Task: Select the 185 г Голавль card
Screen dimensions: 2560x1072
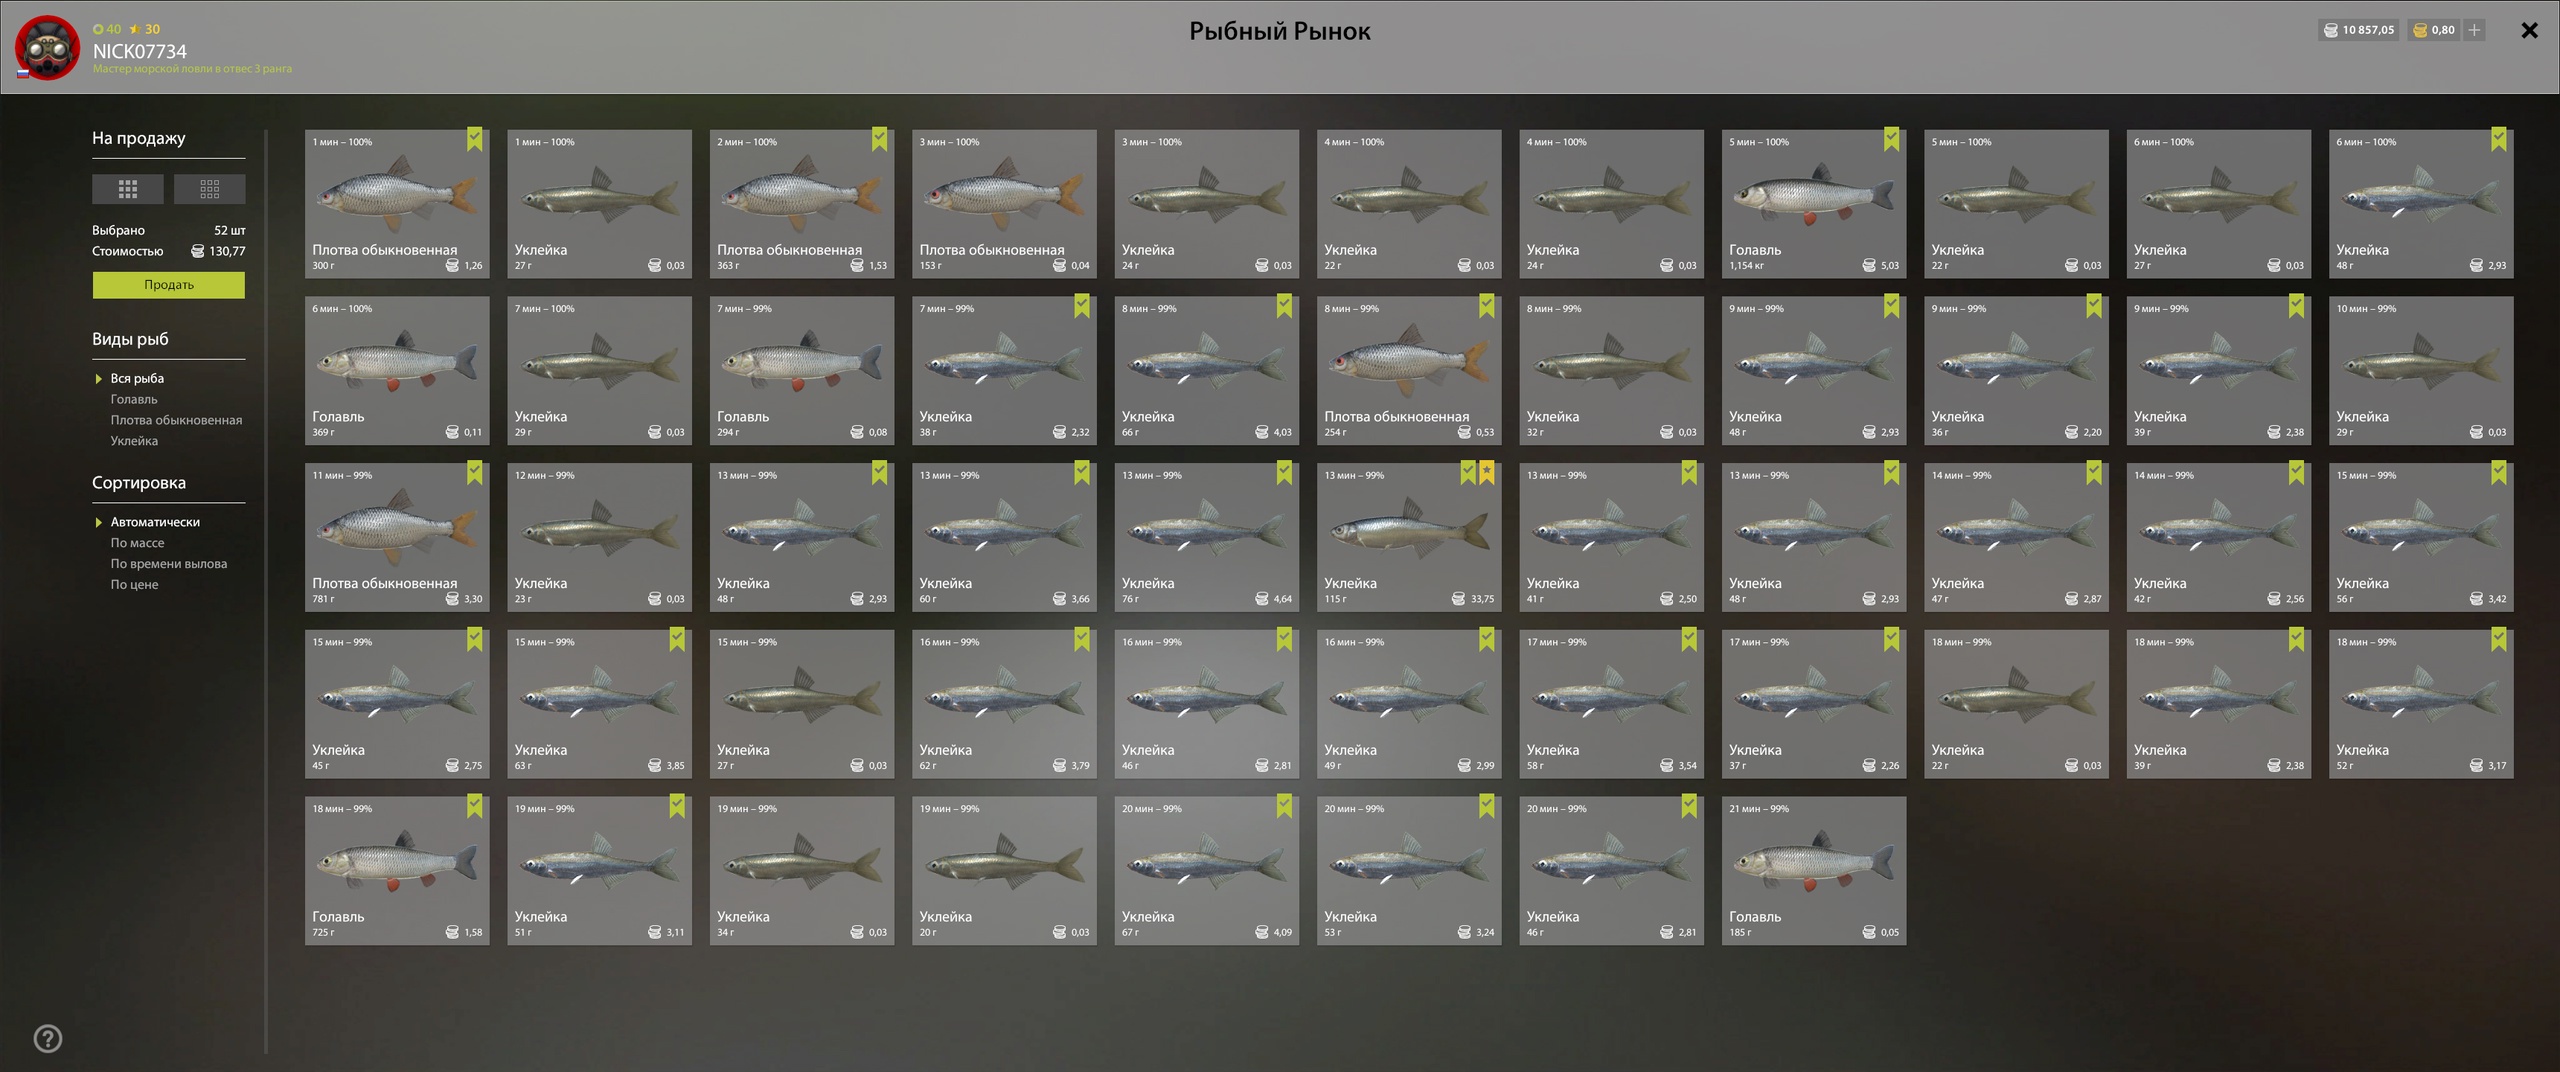Action: (x=1814, y=871)
